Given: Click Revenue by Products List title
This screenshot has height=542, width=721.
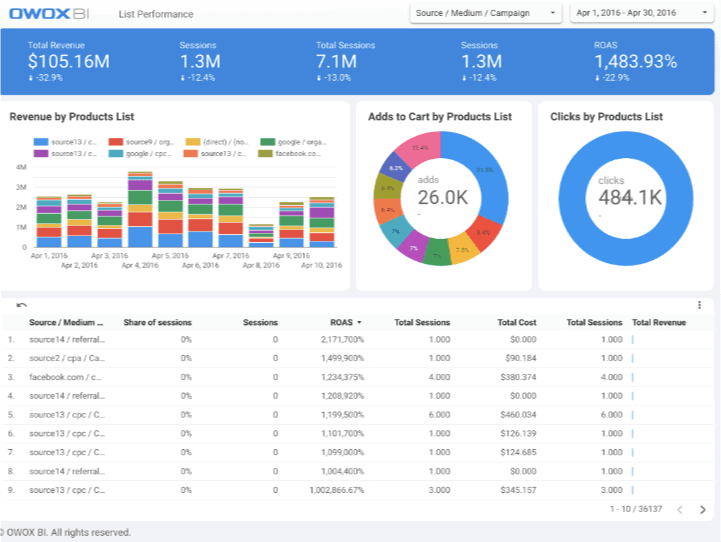Looking at the screenshot, I should click(x=72, y=117).
